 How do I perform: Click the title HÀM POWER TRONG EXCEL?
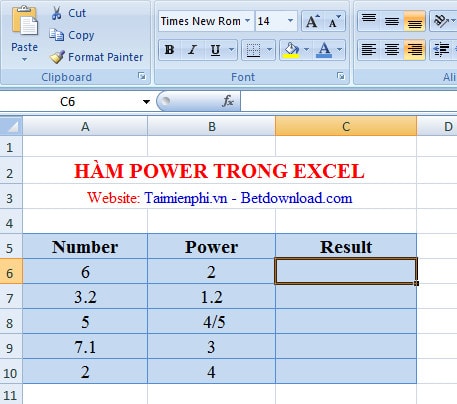click(219, 171)
